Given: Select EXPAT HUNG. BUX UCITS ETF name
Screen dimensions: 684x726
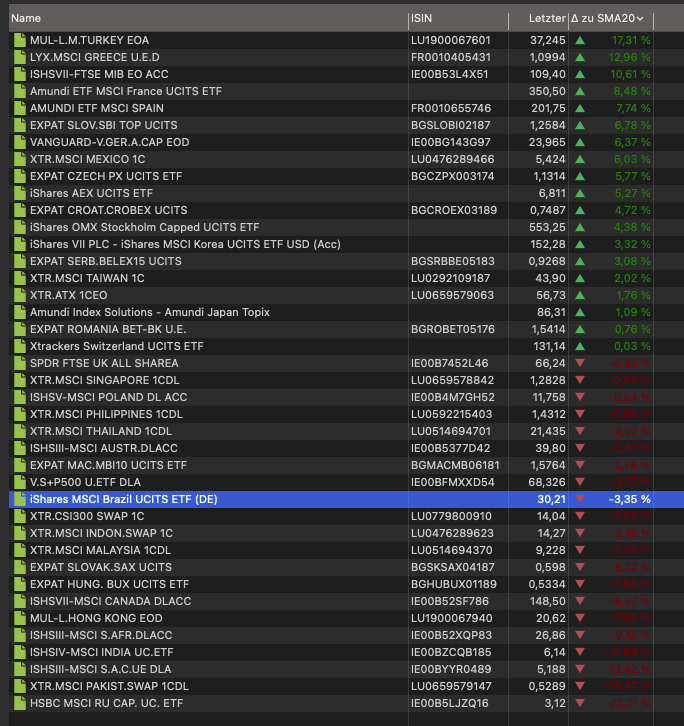Looking at the screenshot, I should [110, 584].
